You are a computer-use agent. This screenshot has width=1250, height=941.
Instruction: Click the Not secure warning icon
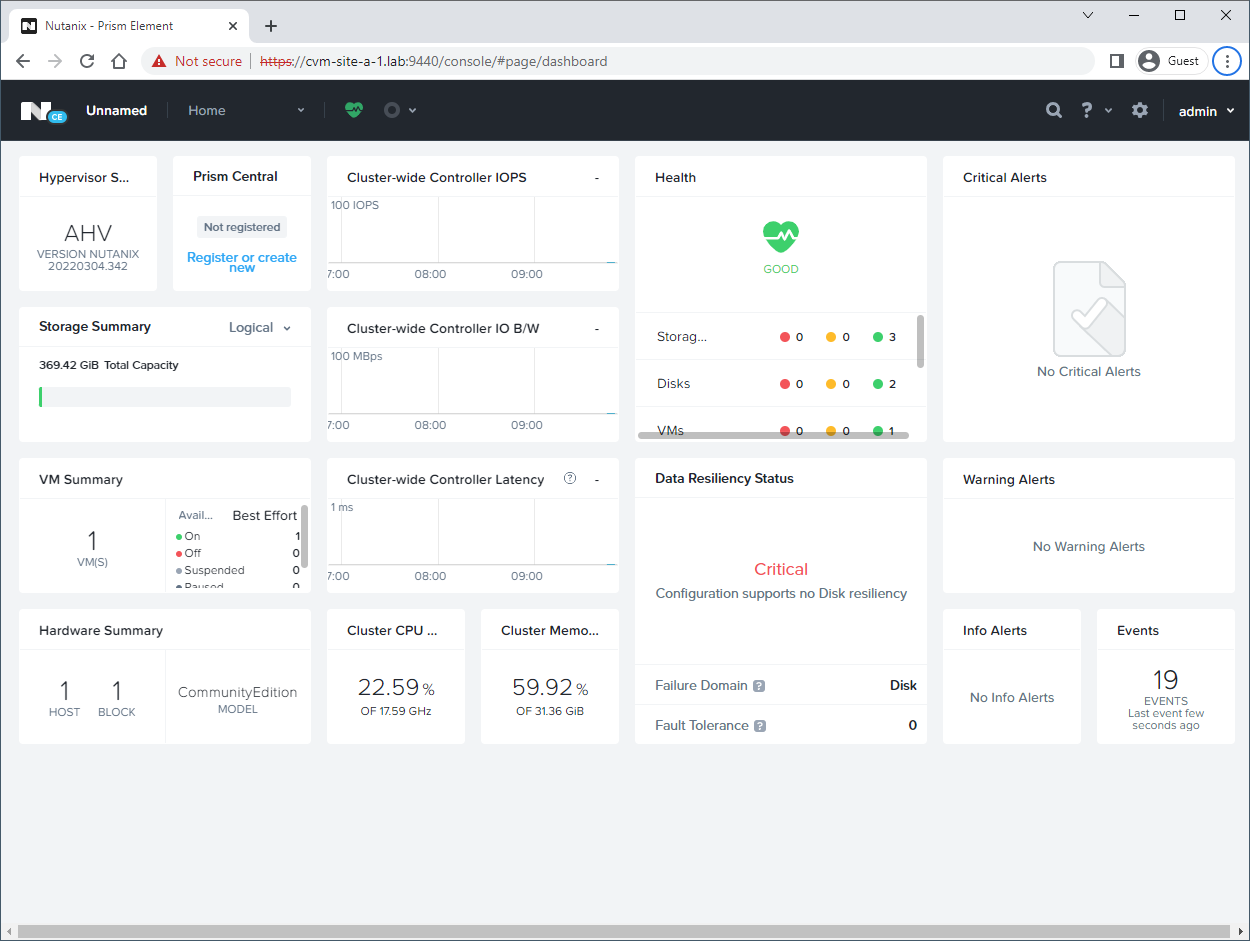(159, 61)
